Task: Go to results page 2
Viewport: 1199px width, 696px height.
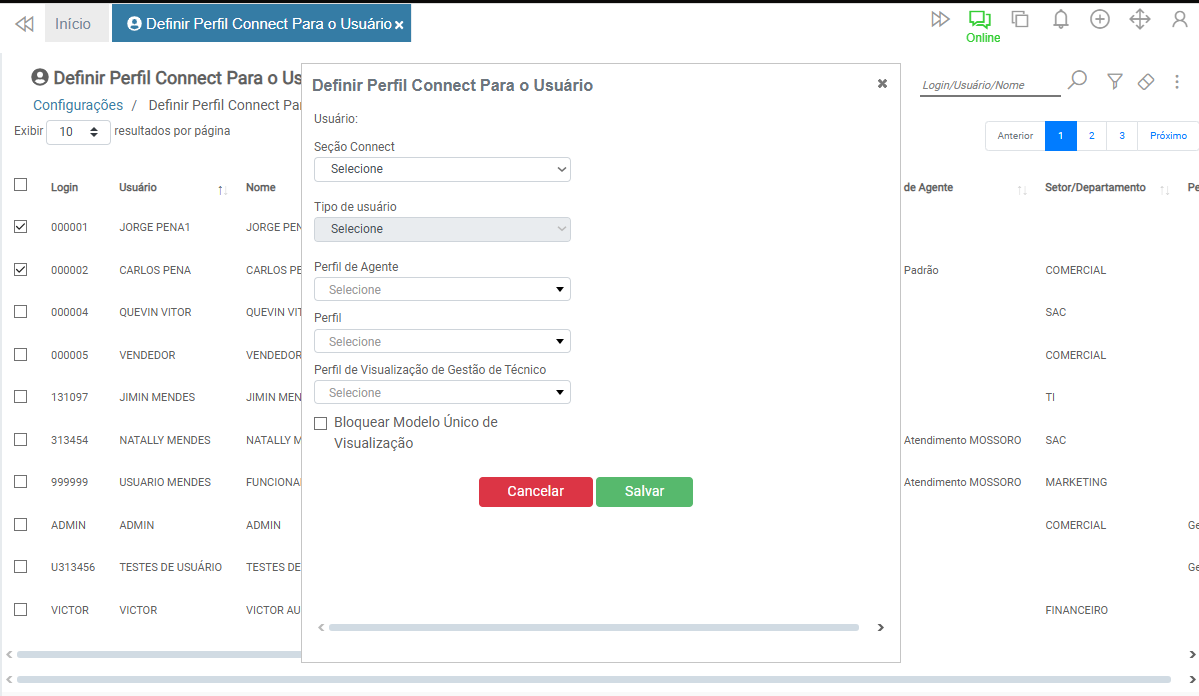Action: 1091,136
